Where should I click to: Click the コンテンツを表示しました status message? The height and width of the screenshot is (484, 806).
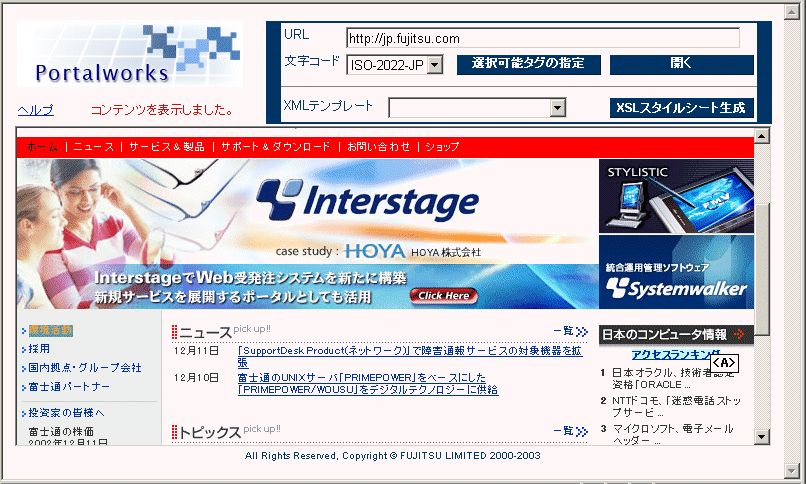[163, 110]
